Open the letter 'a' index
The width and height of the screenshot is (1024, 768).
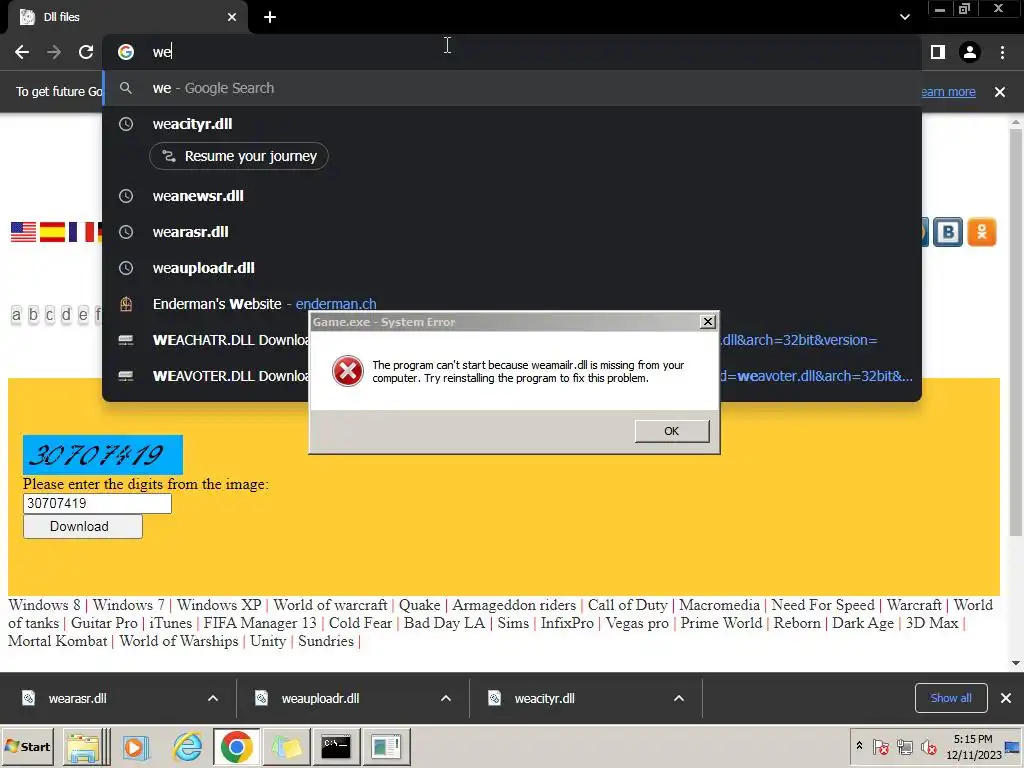(16, 315)
